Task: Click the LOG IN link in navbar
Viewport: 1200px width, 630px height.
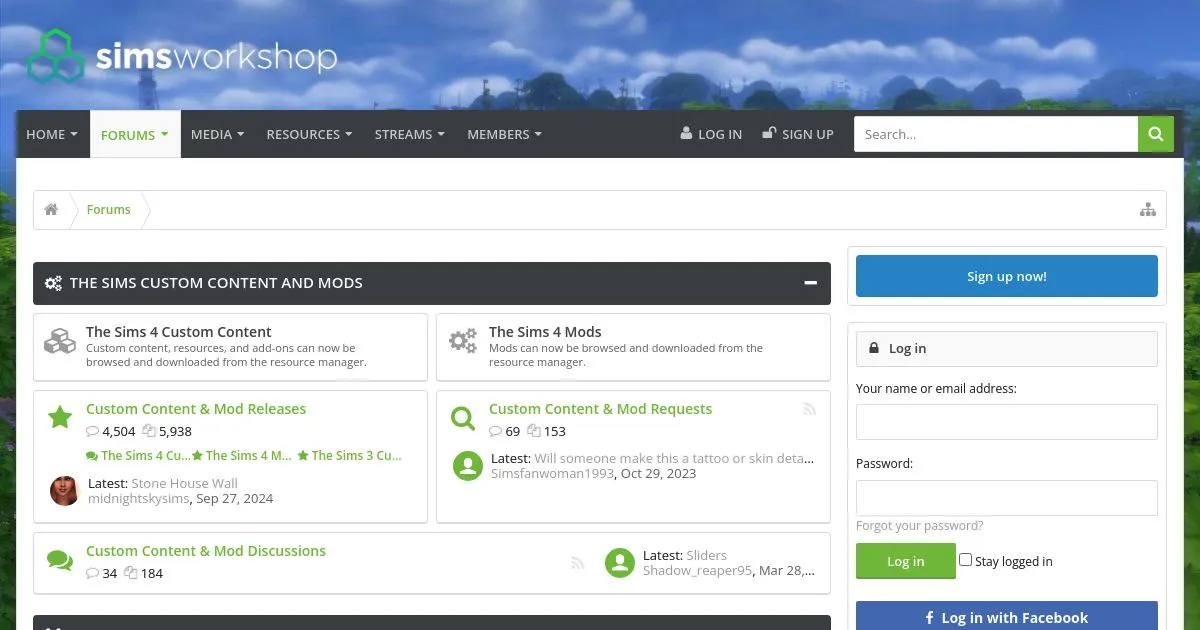Action: click(x=711, y=134)
